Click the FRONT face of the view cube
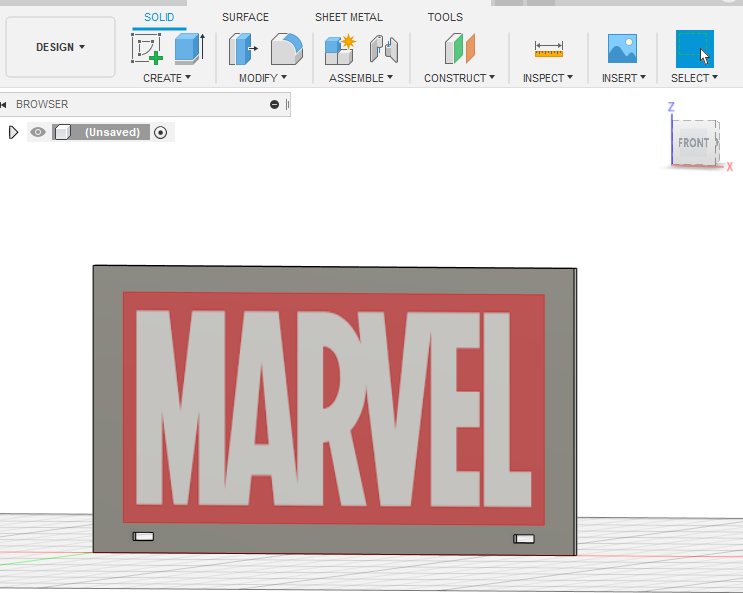This screenshot has width=743, height=593. coord(693,143)
